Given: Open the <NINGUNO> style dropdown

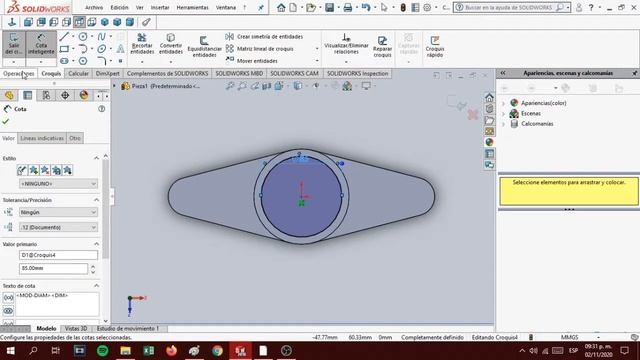Looking at the screenshot, I should pyautogui.click(x=58, y=184).
